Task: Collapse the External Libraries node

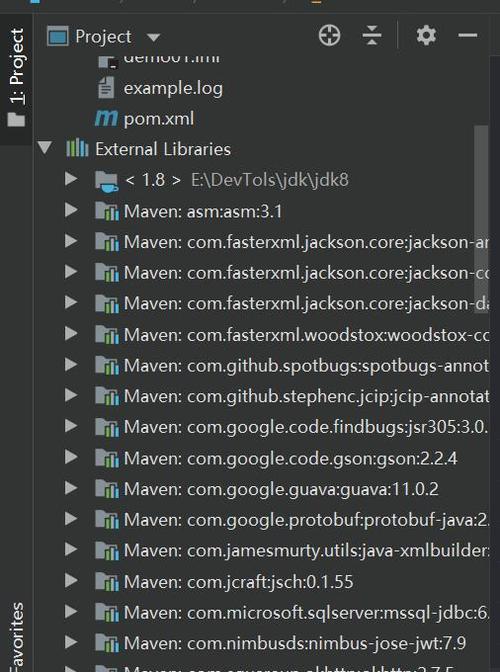Action: (45, 147)
